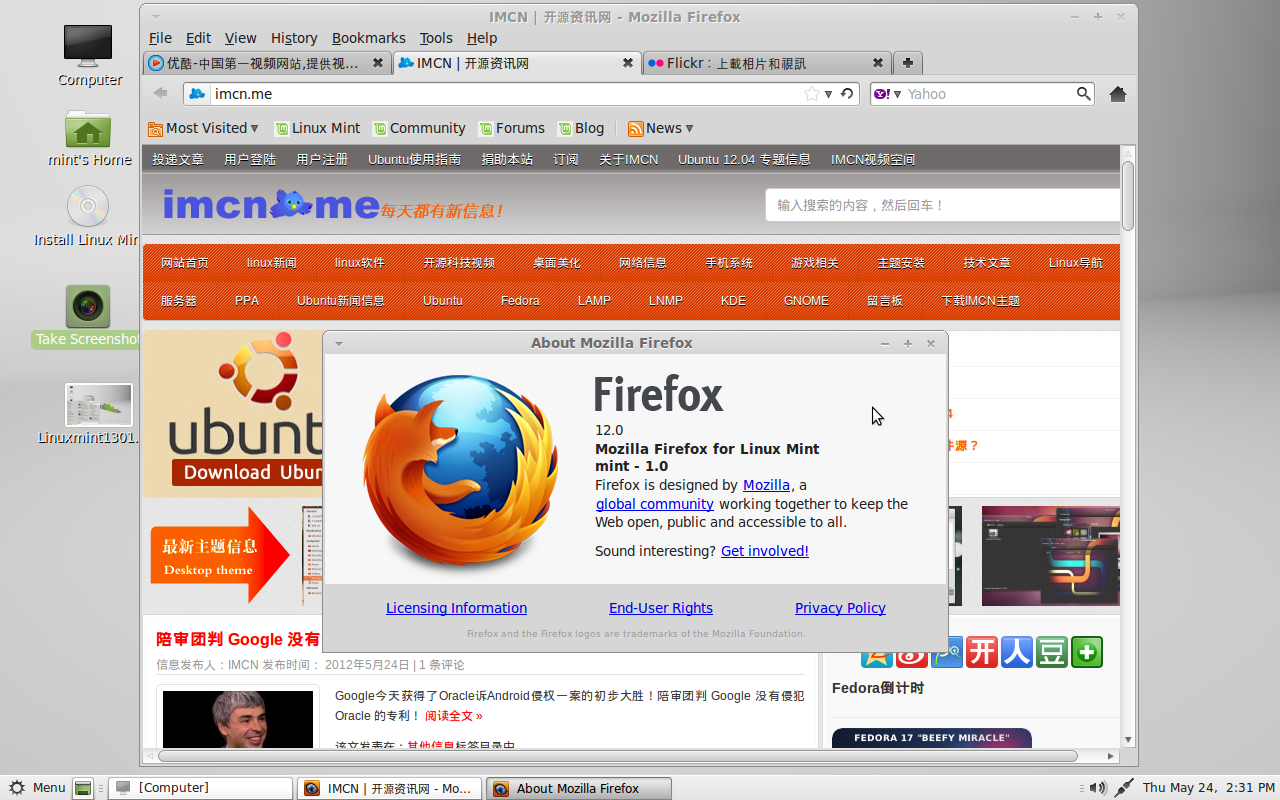This screenshot has height=800, width=1280.
Task: Expand the URL history dropdown arrow
Action: tap(829, 94)
